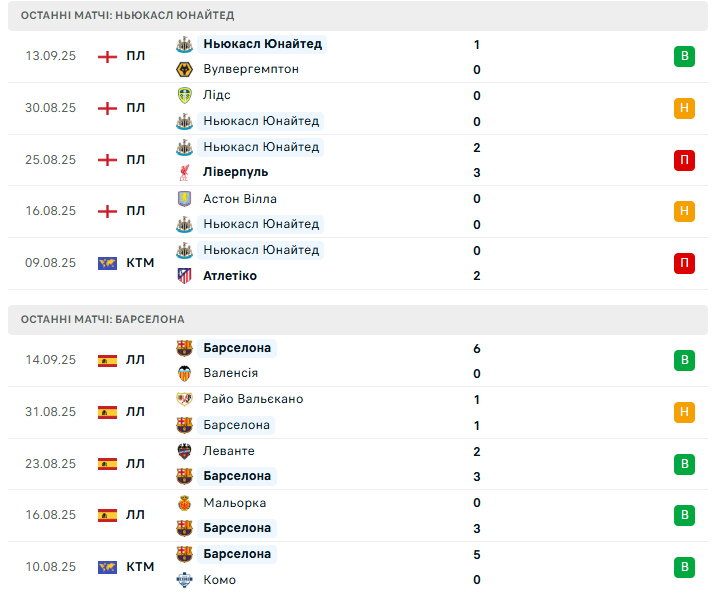Select the Останні матчі: Барселона header
Screen dimensions: 717x596
click(x=358, y=320)
